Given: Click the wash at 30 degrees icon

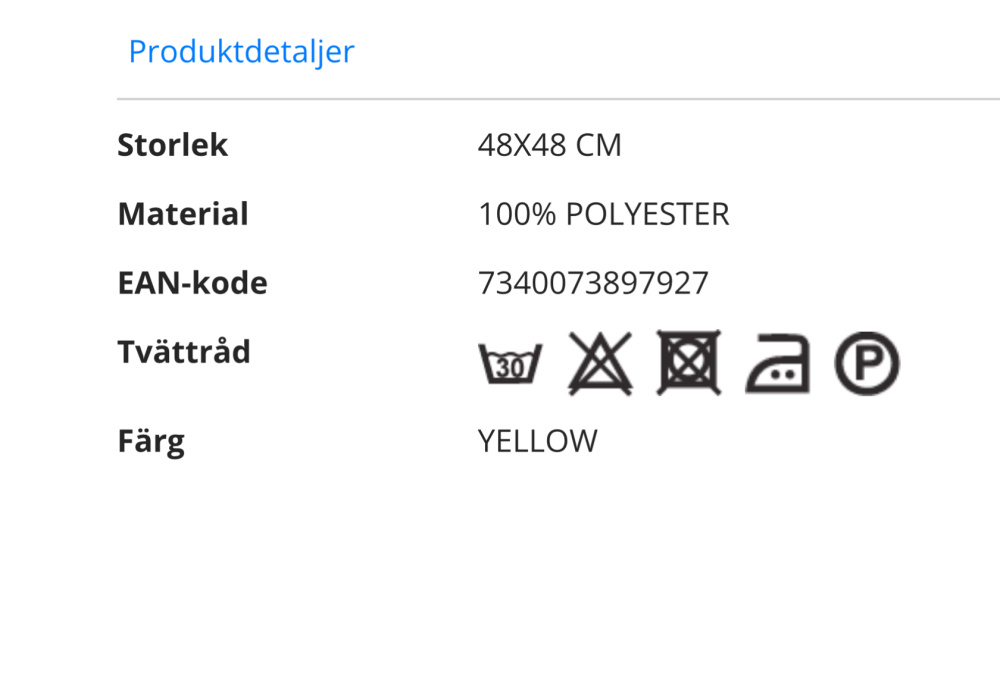Looking at the screenshot, I should (x=510, y=364).
